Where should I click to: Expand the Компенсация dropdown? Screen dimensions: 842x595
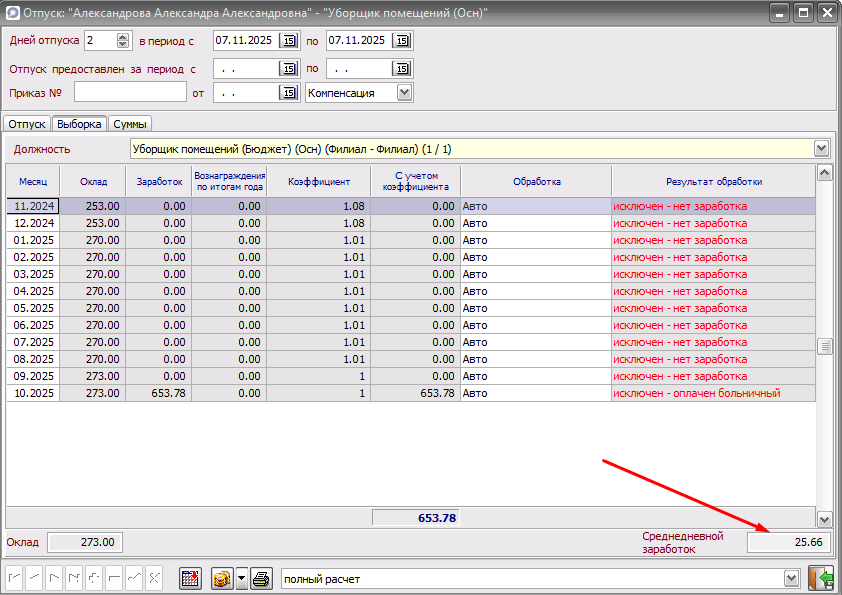tap(404, 93)
